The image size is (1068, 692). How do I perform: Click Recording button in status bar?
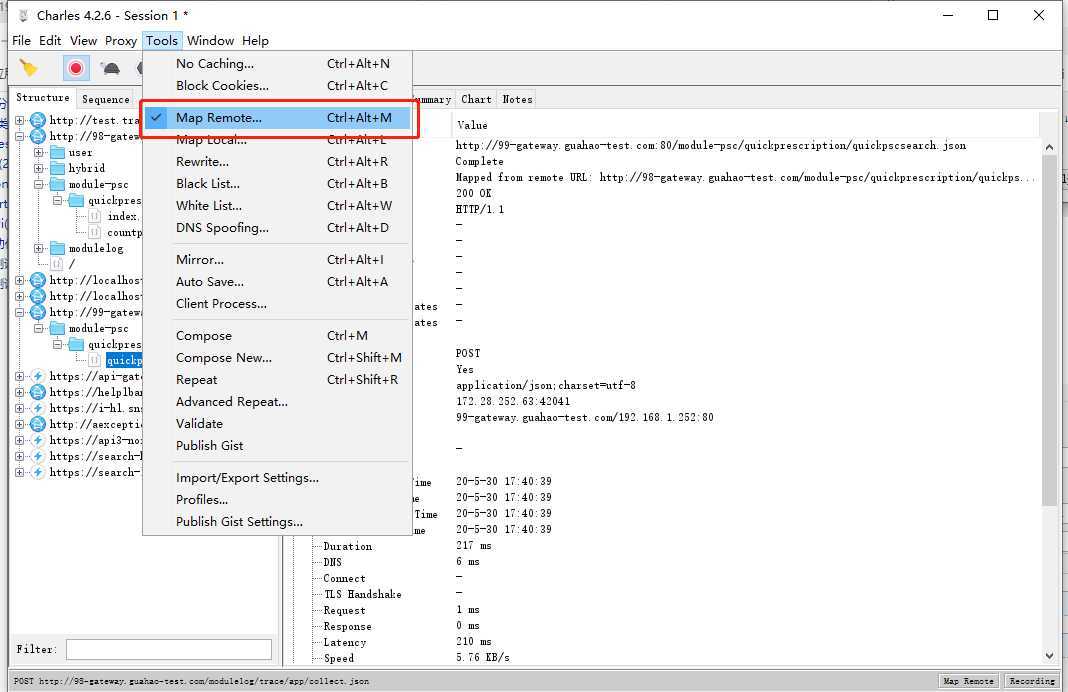(x=1032, y=681)
